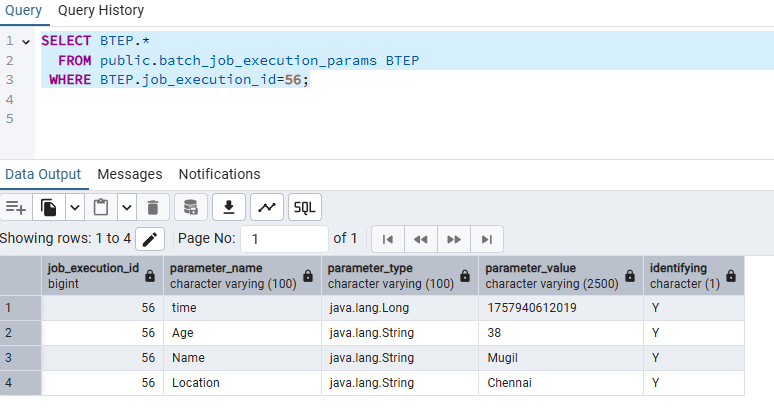Image resolution: width=774 pixels, height=414 pixels.
Task: Open the Notifications tab
Action: (219, 174)
